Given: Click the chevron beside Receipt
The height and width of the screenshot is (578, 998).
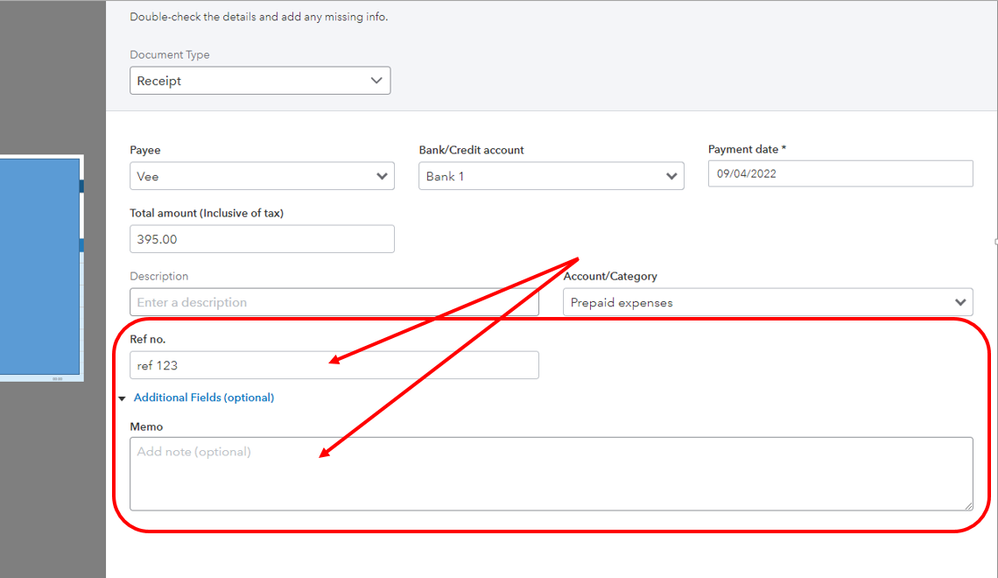Looking at the screenshot, I should 377,81.
